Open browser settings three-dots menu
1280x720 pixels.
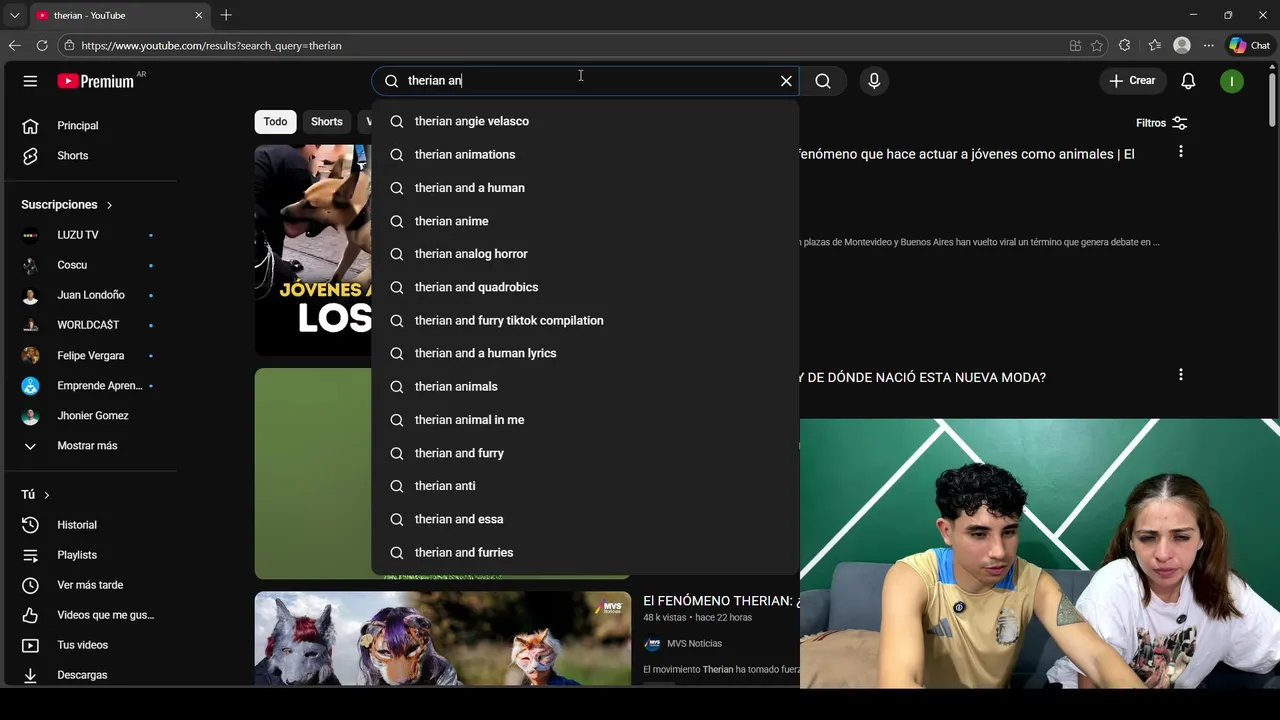1208,45
